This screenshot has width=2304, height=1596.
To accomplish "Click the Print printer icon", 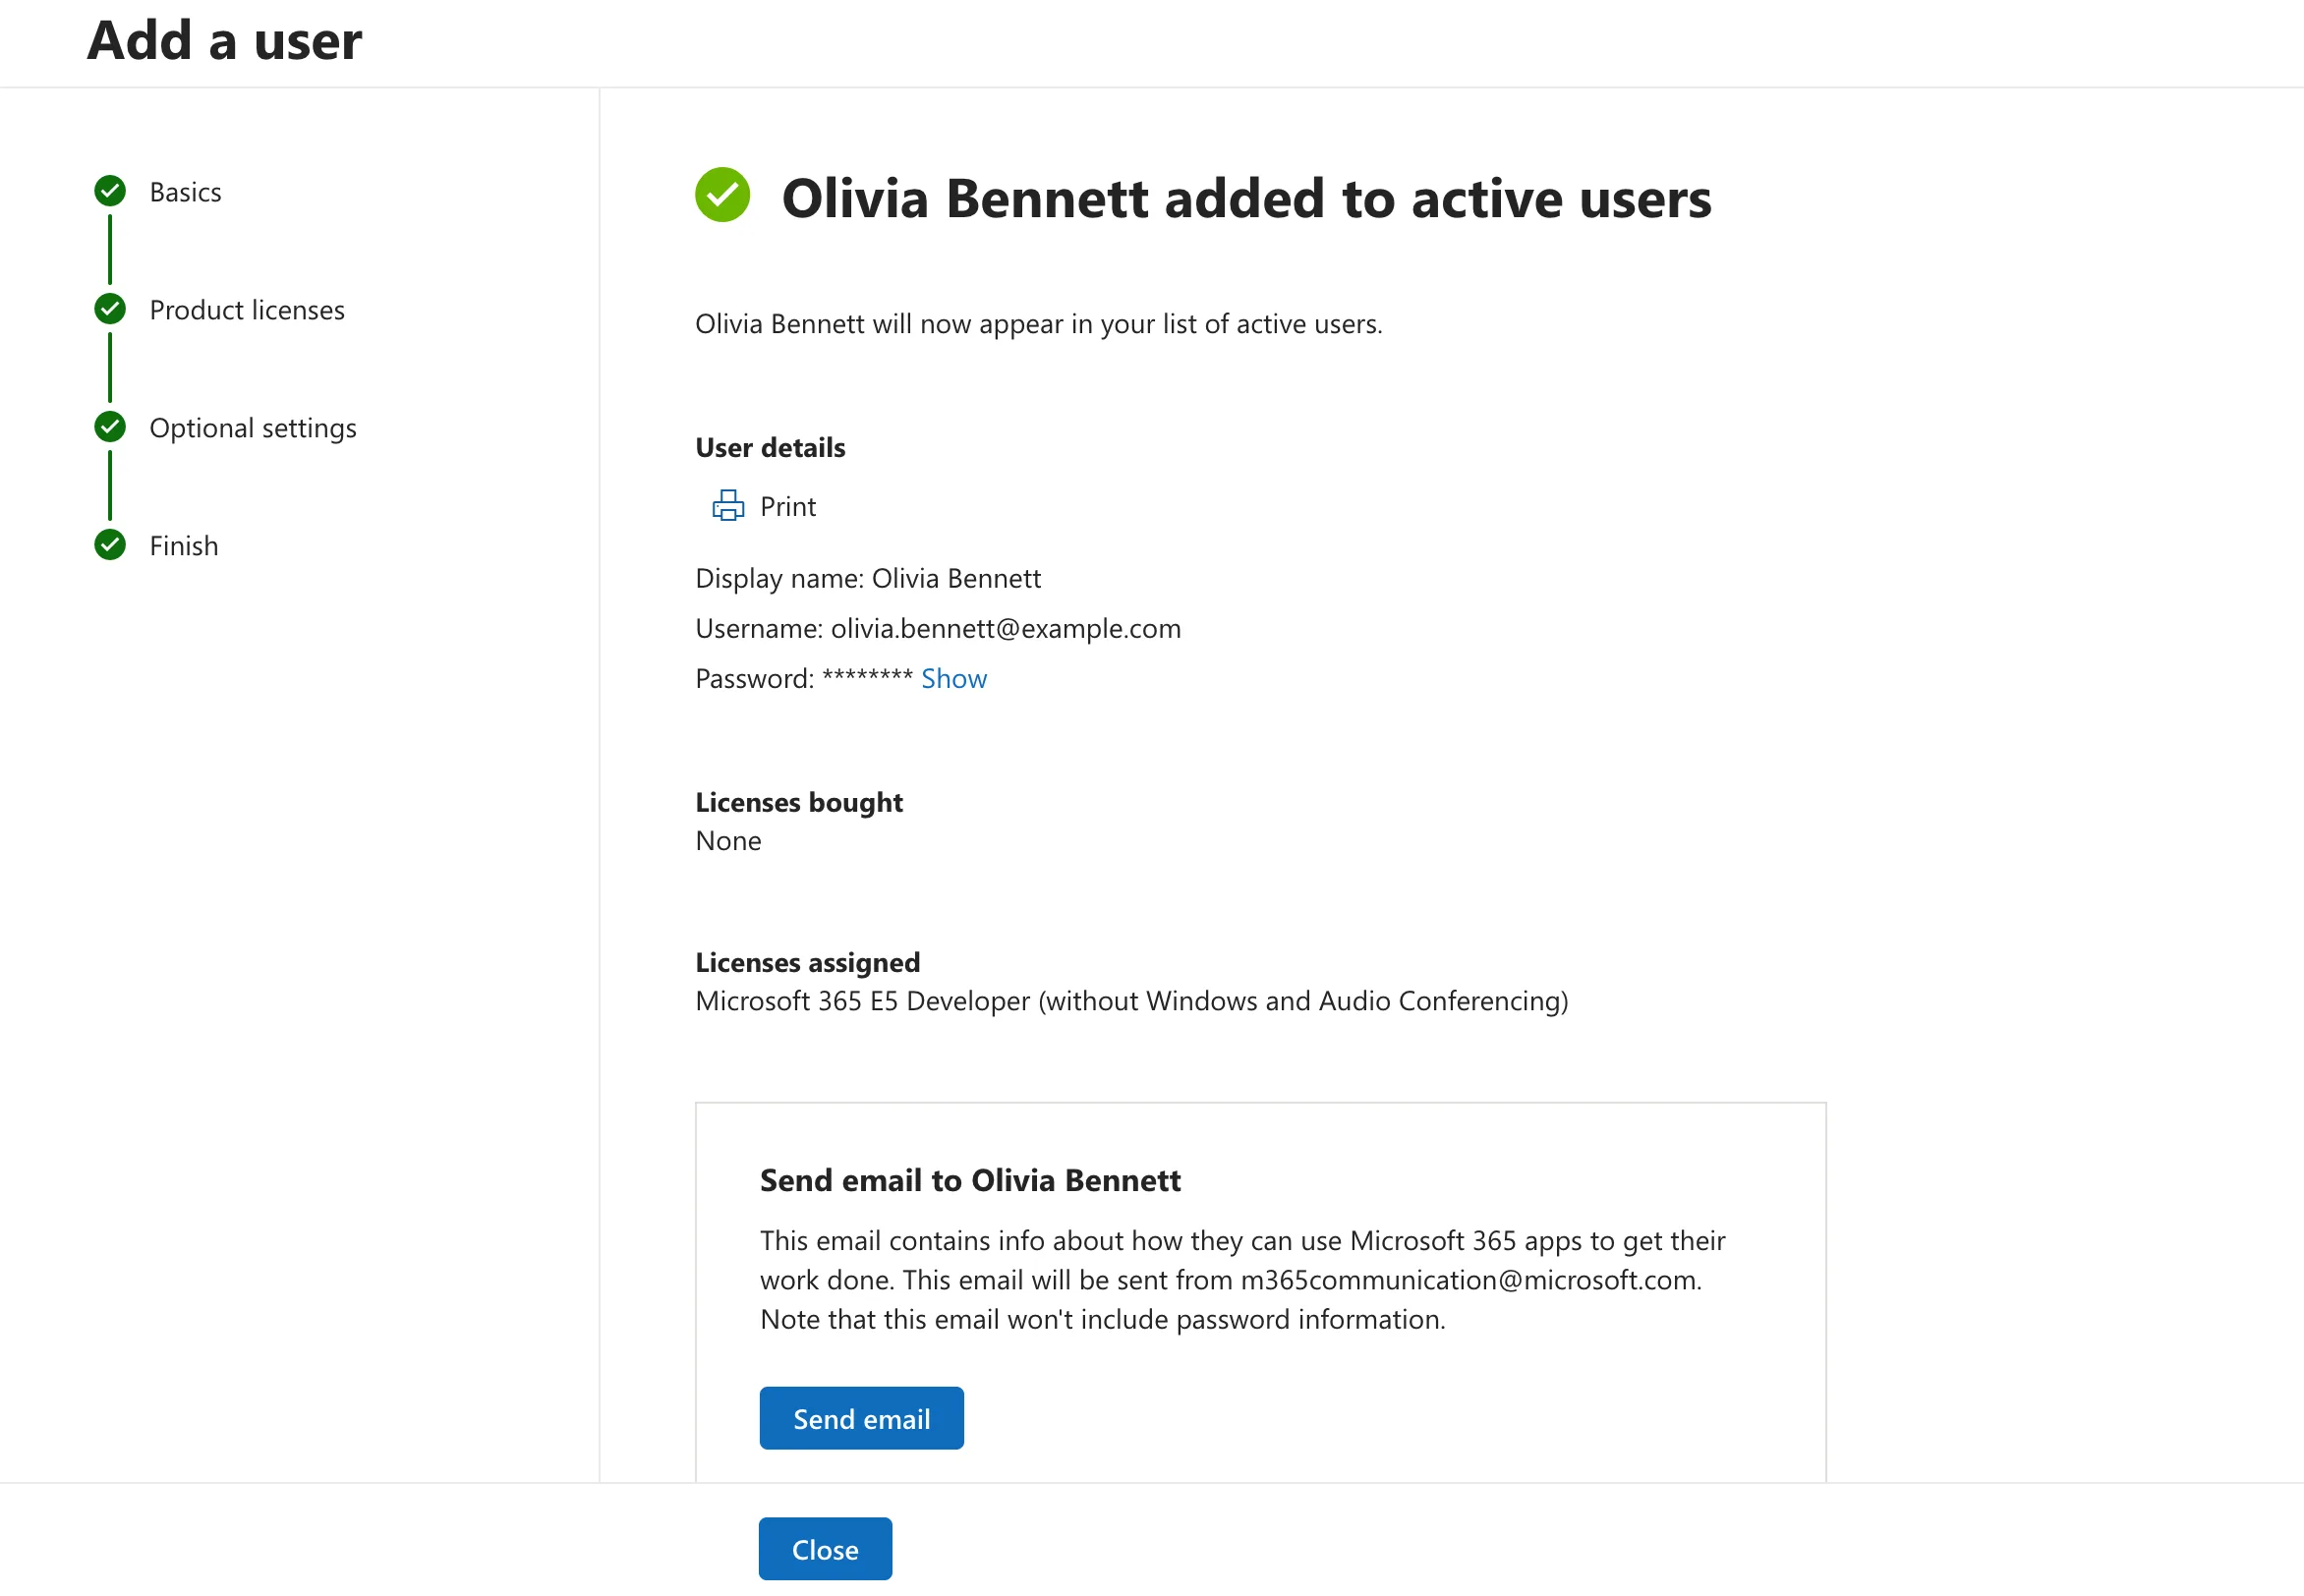I will coord(727,506).
